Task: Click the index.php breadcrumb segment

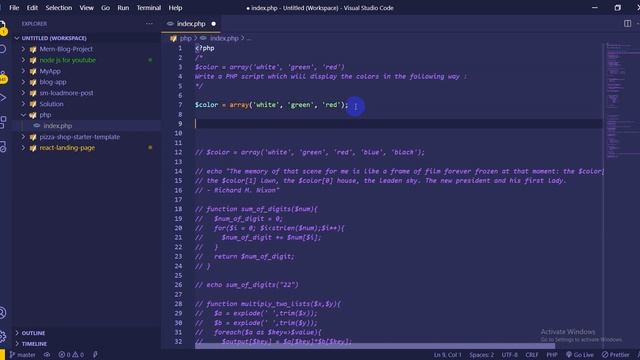Action: pyautogui.click(x=224, y=38)
